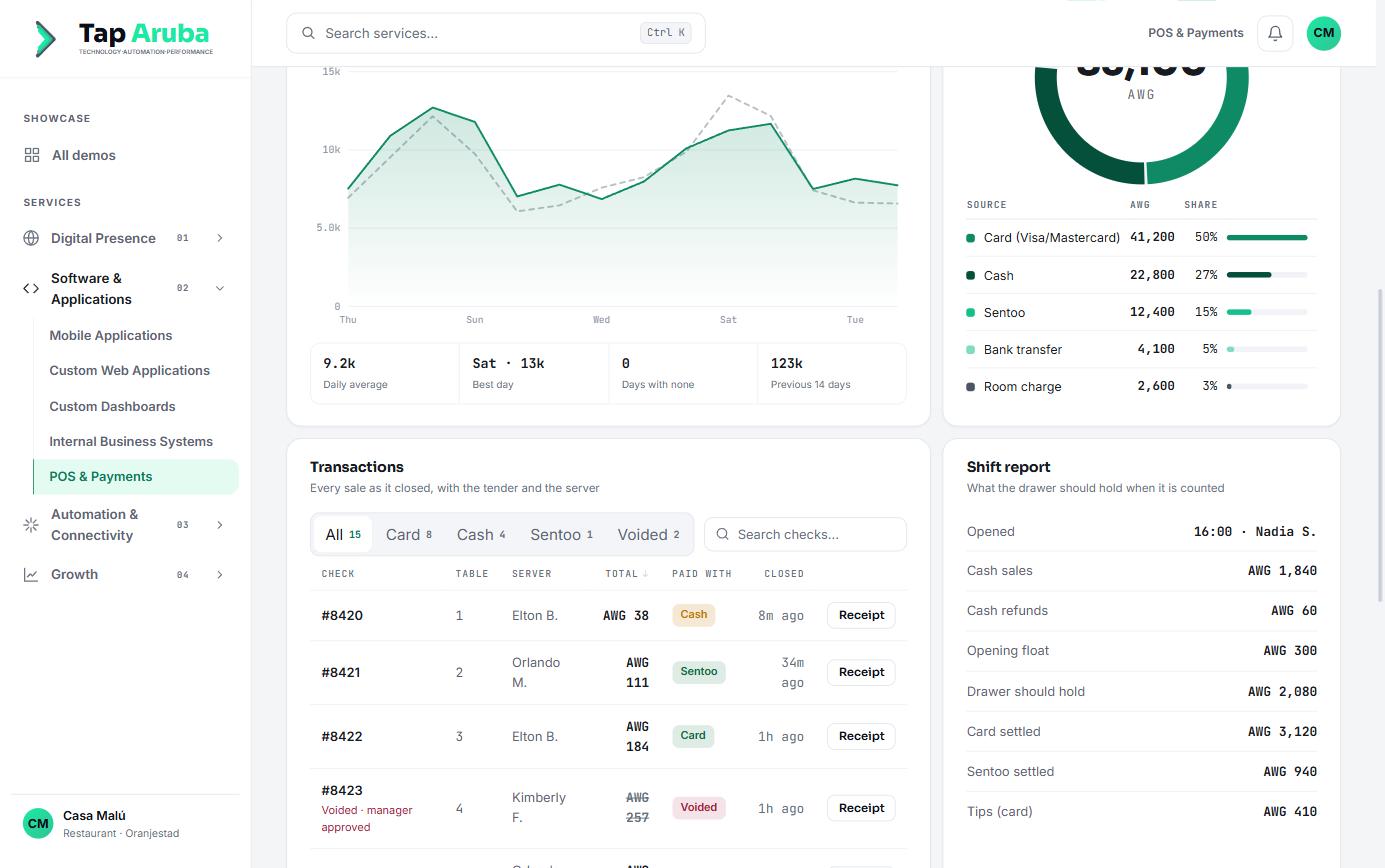Click the Card (Visa/Mastercard) share bar
The width and height of the screenshot is (1385, 868).
(x=1267, y=238)
